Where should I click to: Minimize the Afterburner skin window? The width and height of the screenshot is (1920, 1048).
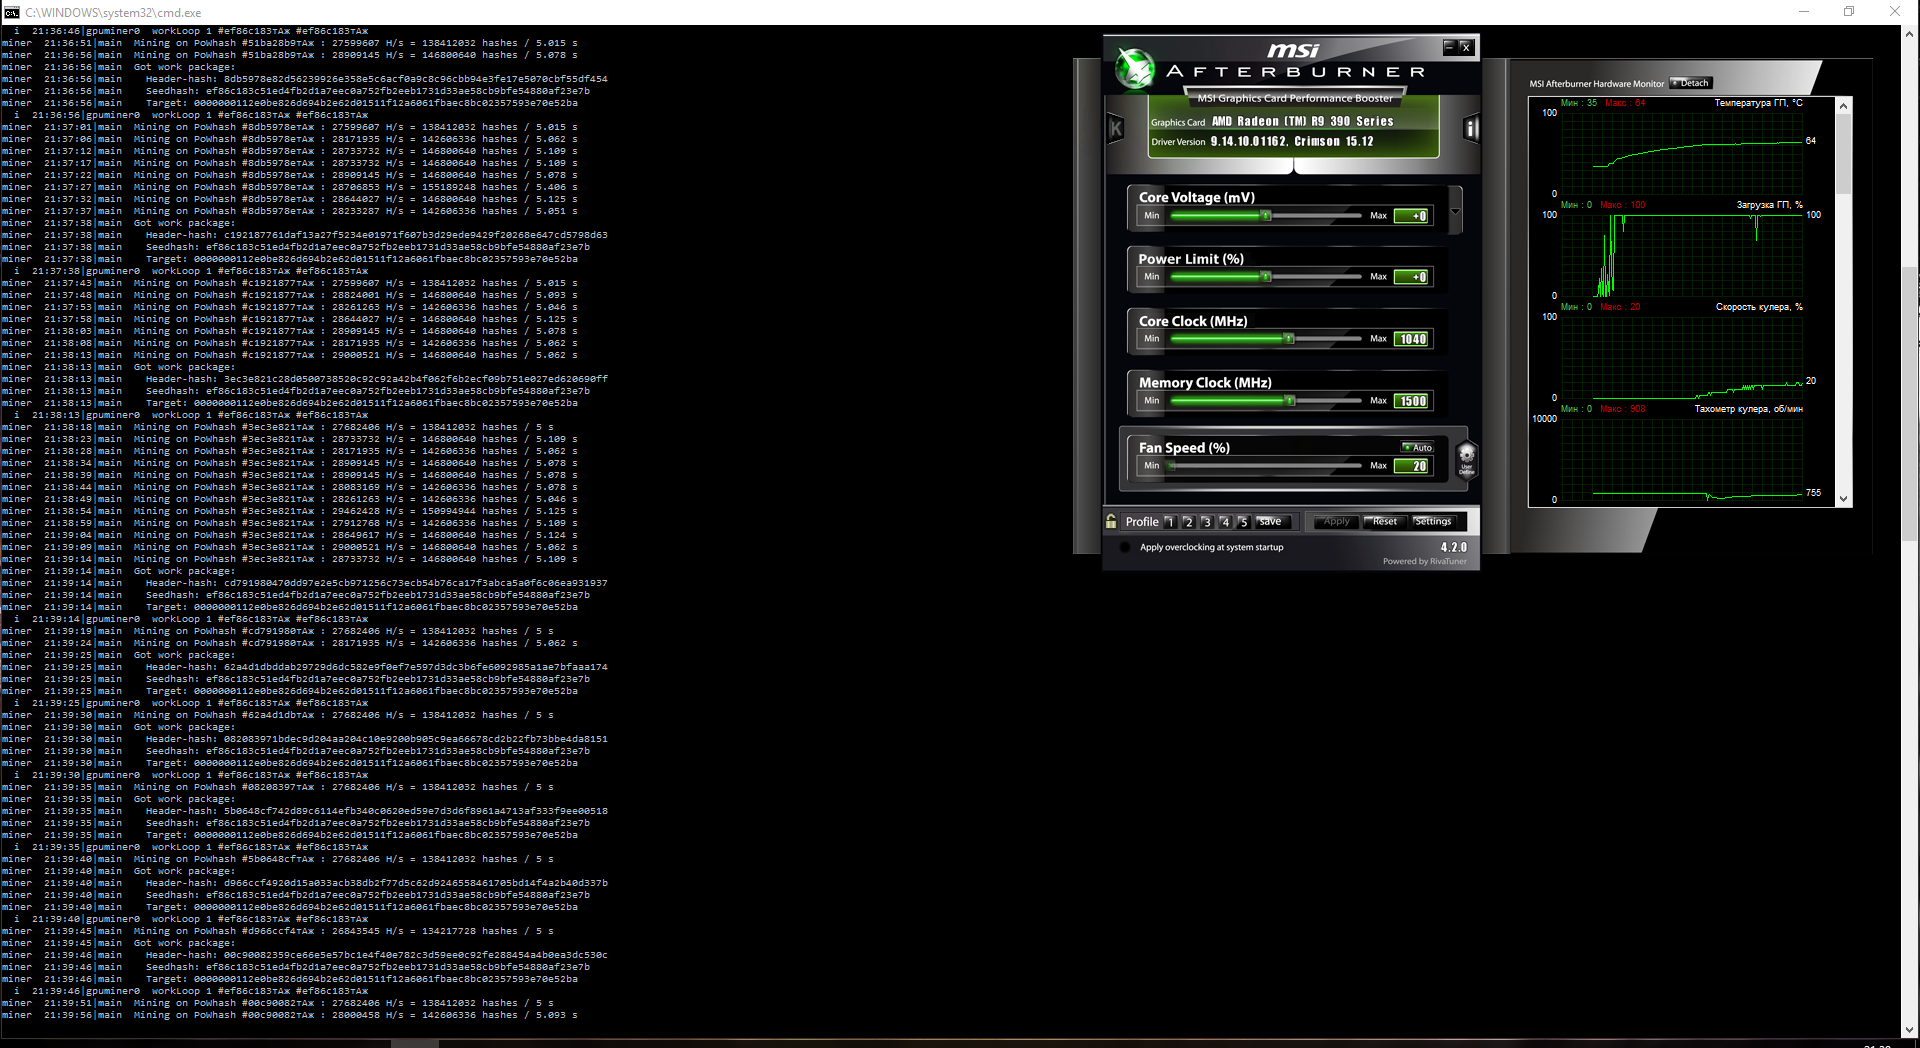(x=1448, y=46)
